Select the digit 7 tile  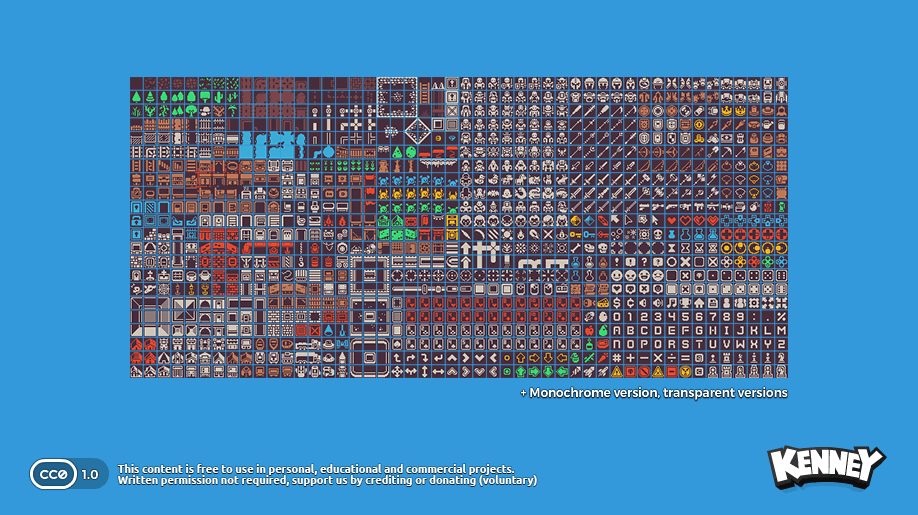(x=713, y=317)
